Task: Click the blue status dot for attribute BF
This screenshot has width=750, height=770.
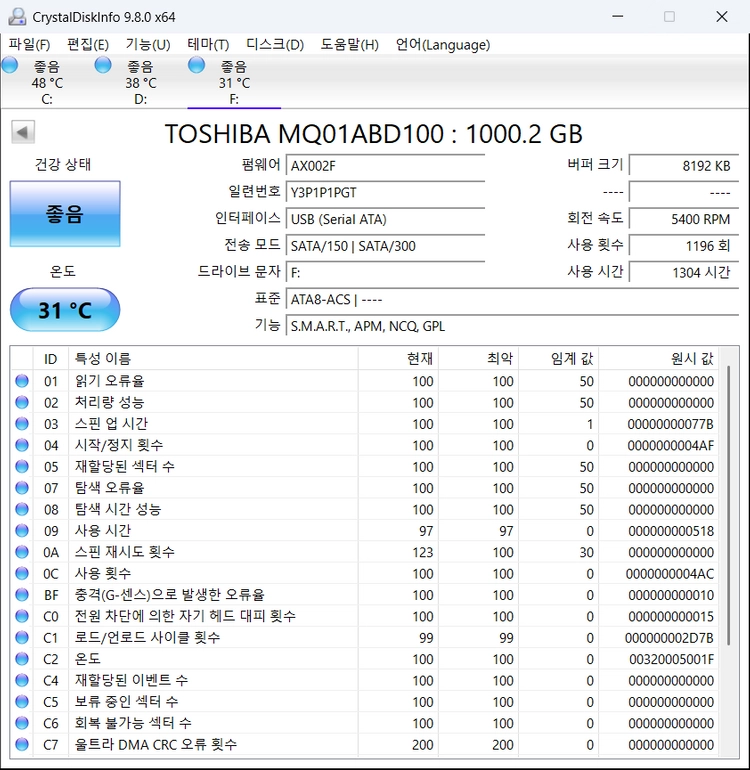Action: [x=22, y=595]
